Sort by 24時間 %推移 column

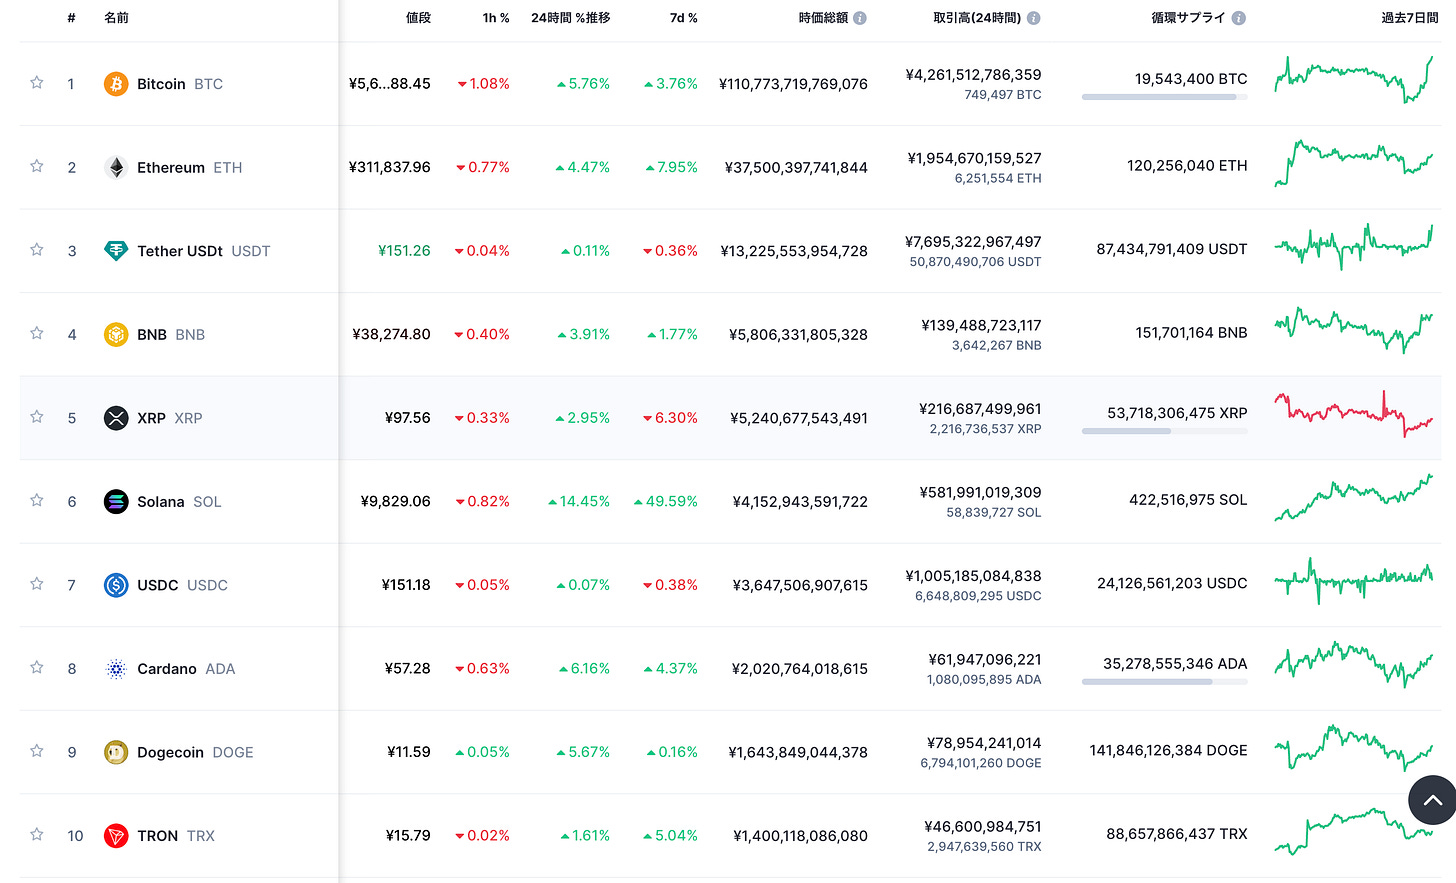(571, 18)
